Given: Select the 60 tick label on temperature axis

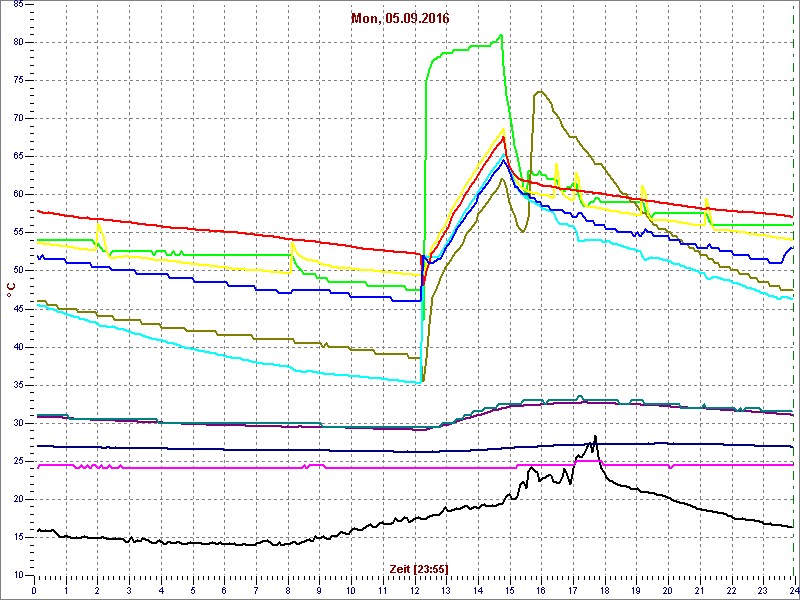Looking at the screenshot, I should [17, 194].
